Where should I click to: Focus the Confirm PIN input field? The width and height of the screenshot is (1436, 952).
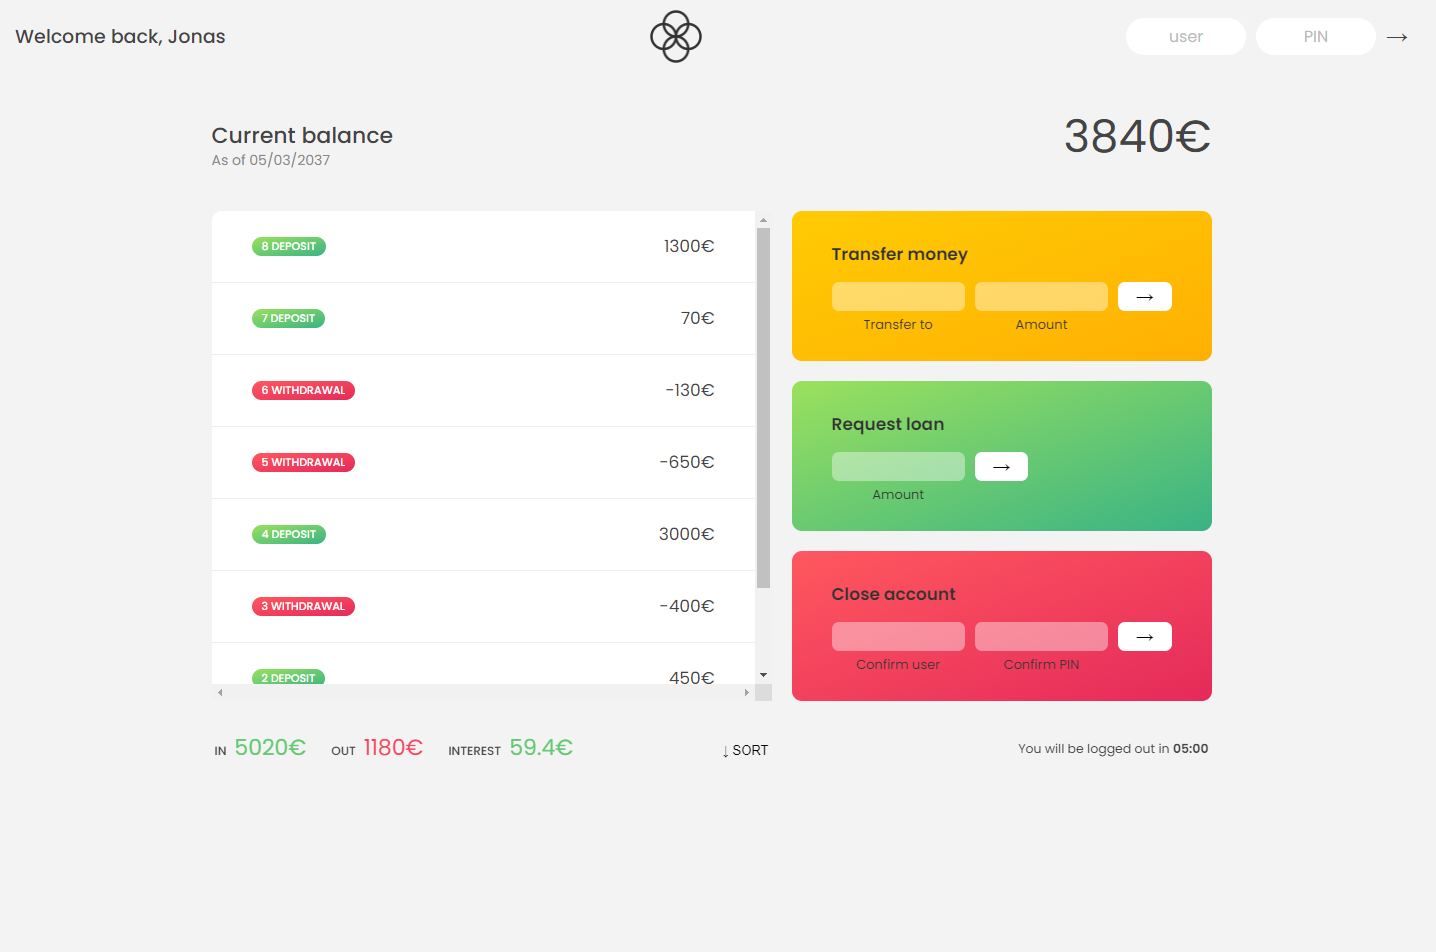tap(1041, 637)
